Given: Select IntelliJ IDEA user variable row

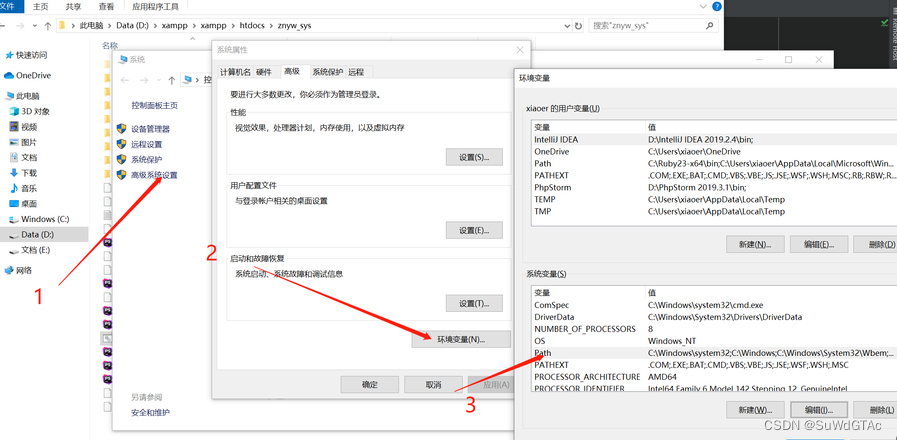Looking at the screenshot, I should [x=714, y=140].
